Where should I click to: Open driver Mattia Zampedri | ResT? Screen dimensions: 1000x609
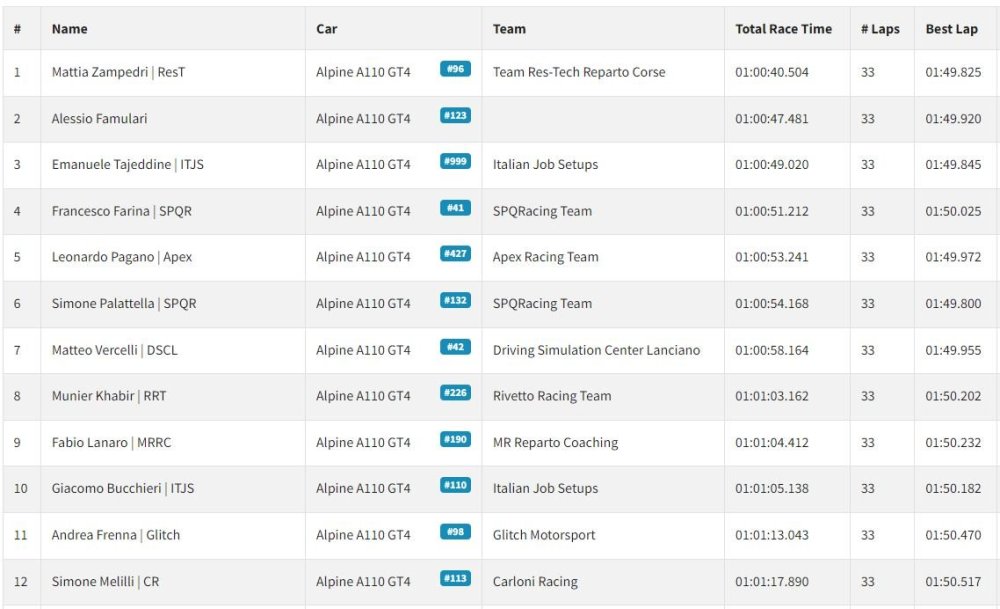click(x=119, y=72)
